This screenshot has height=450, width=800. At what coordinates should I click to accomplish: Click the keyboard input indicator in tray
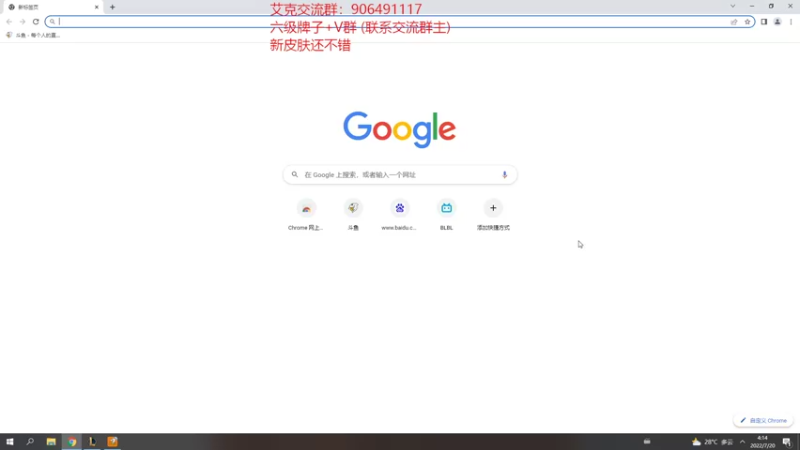pos(647,442)
